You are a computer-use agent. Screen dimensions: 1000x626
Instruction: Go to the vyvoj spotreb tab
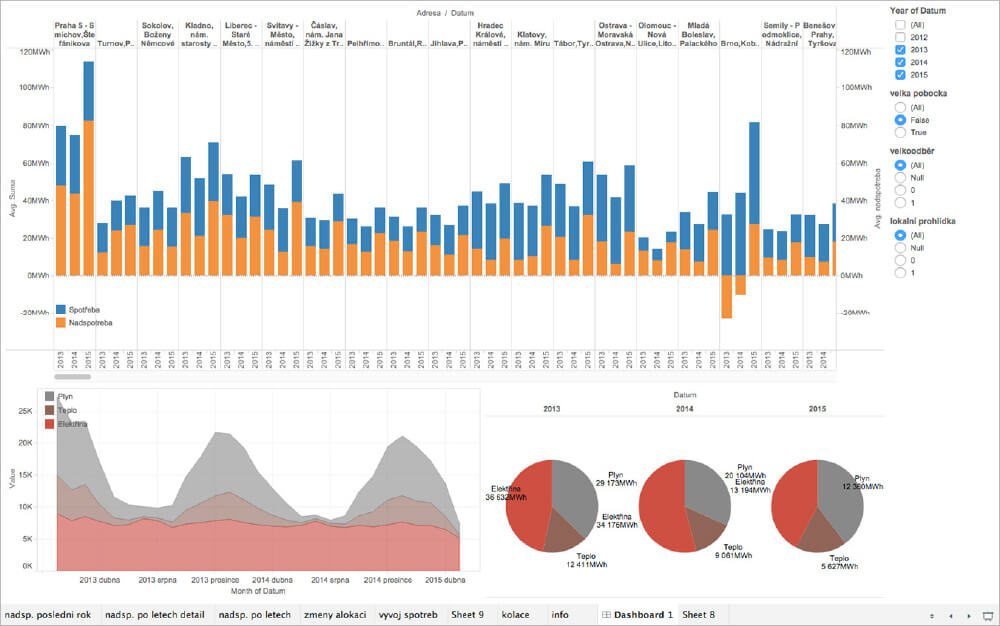pyautogui.click(x=408, y=614)
